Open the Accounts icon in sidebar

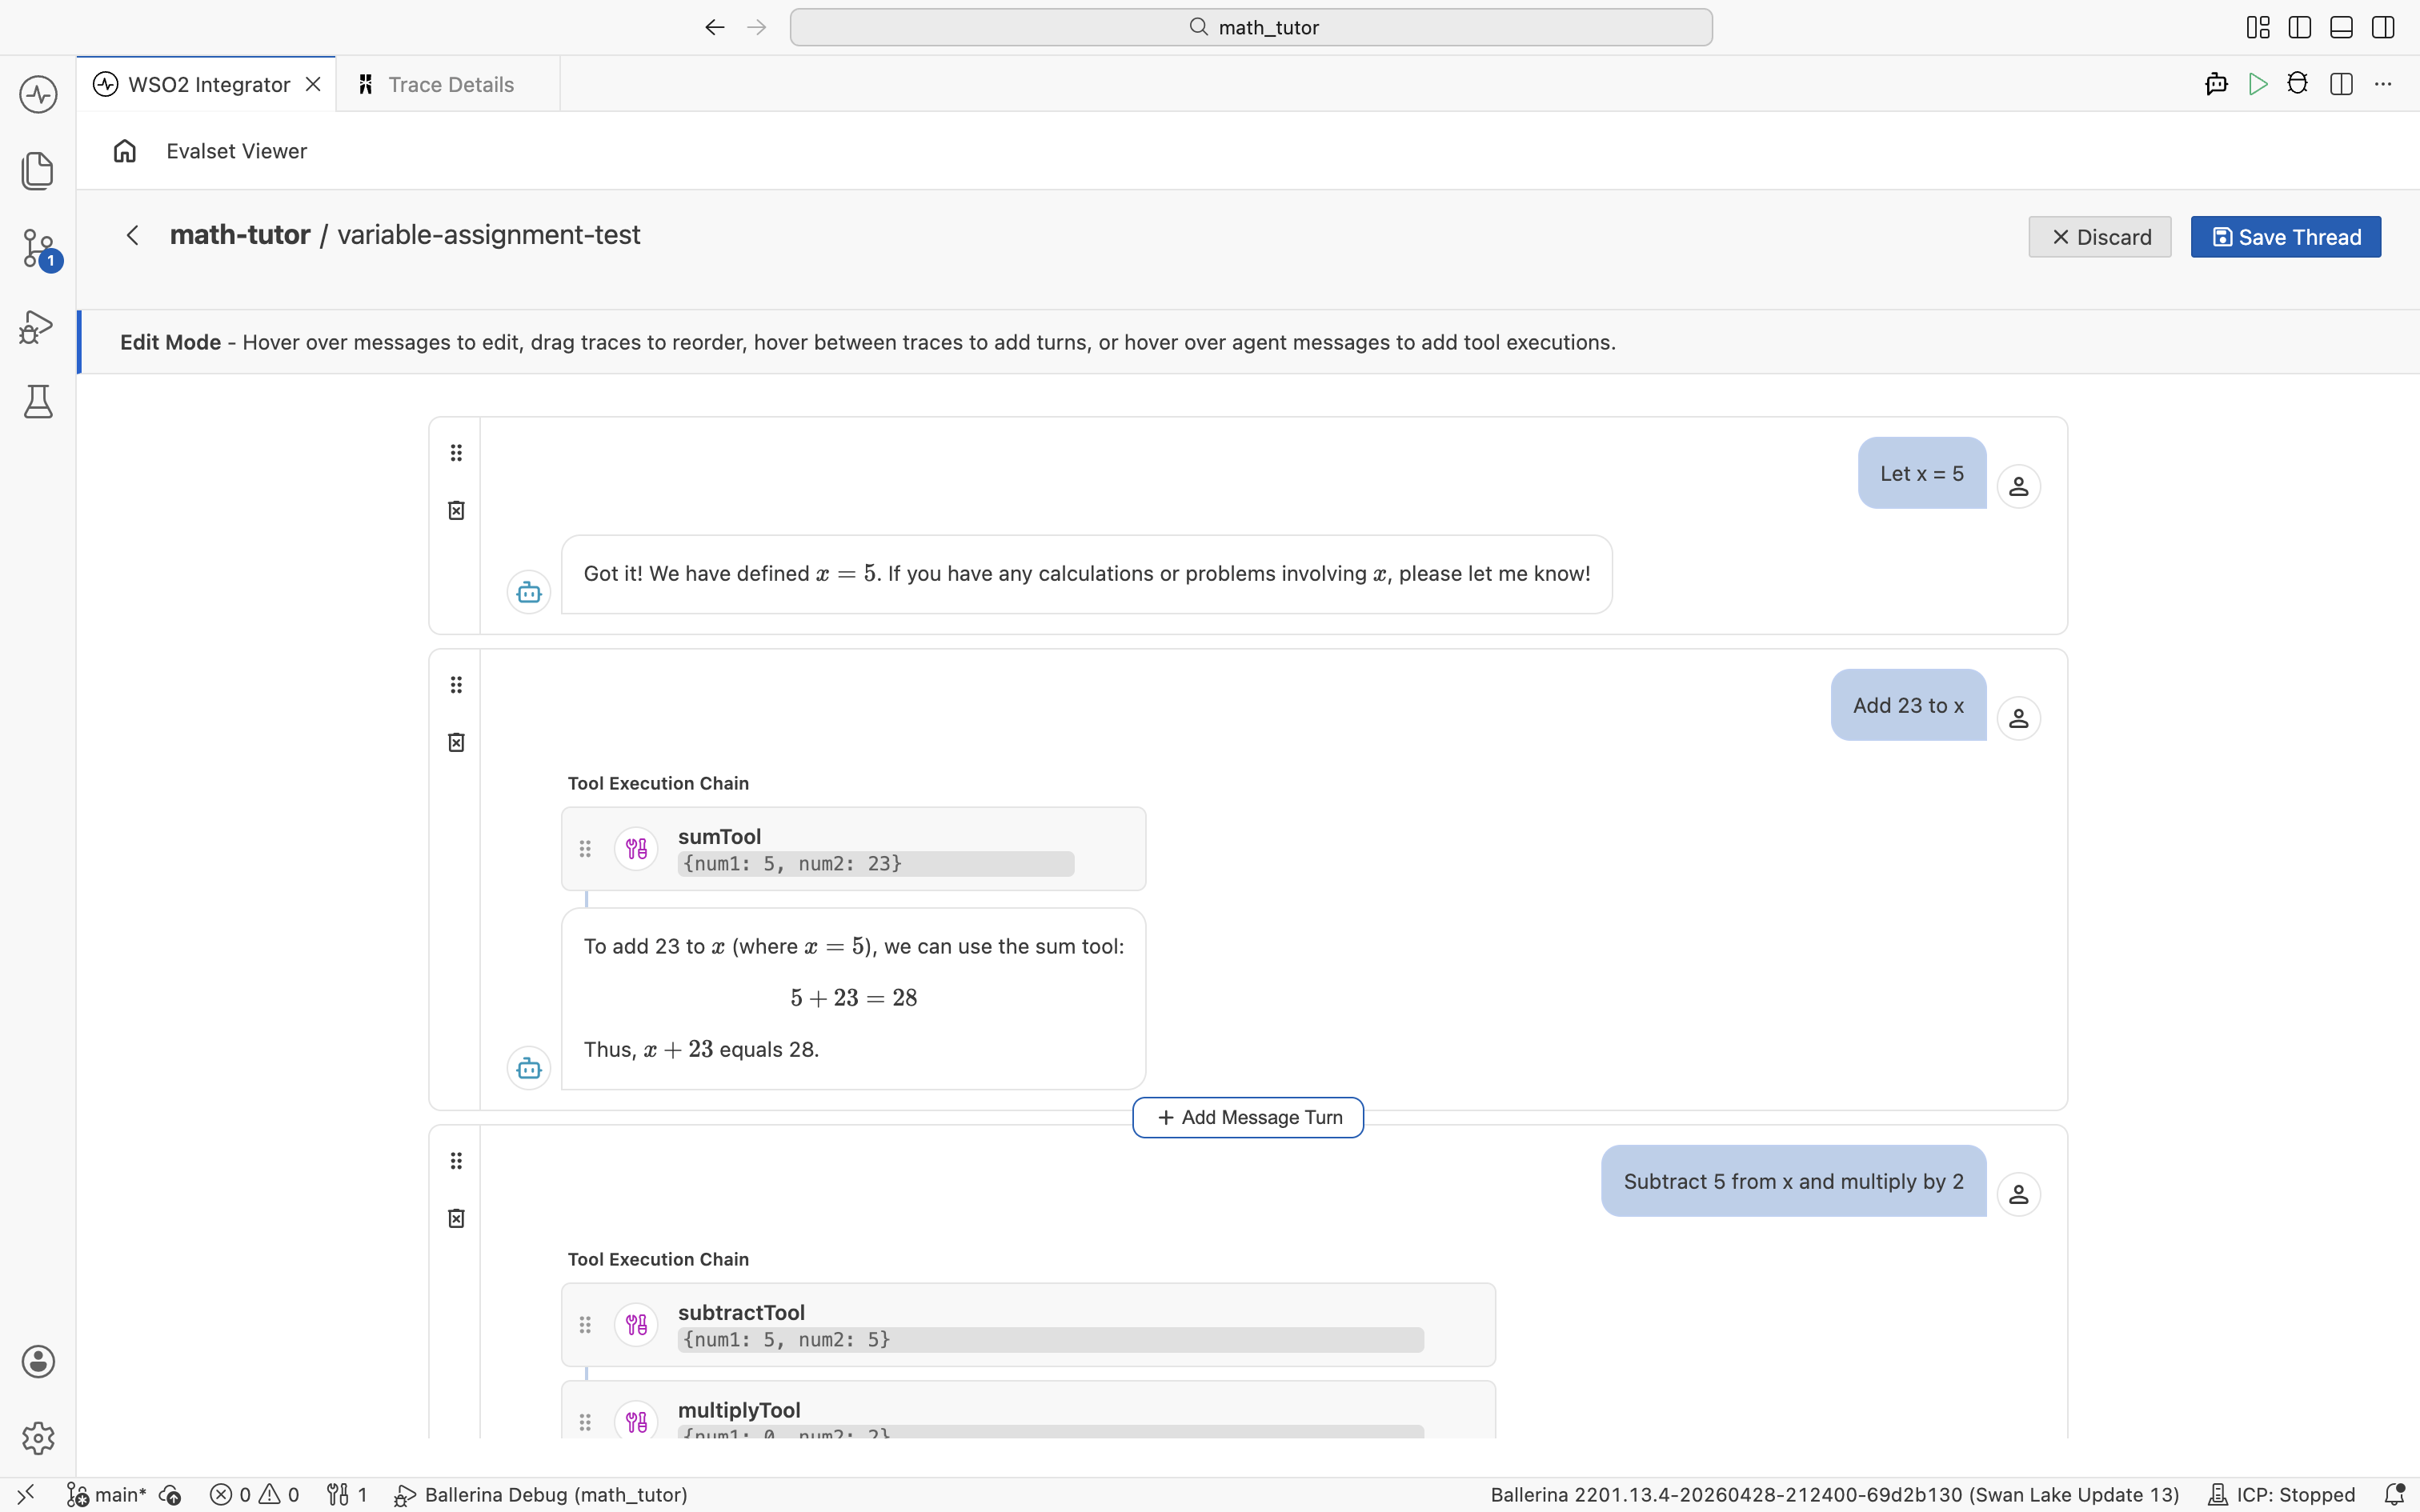[38, 1361]
